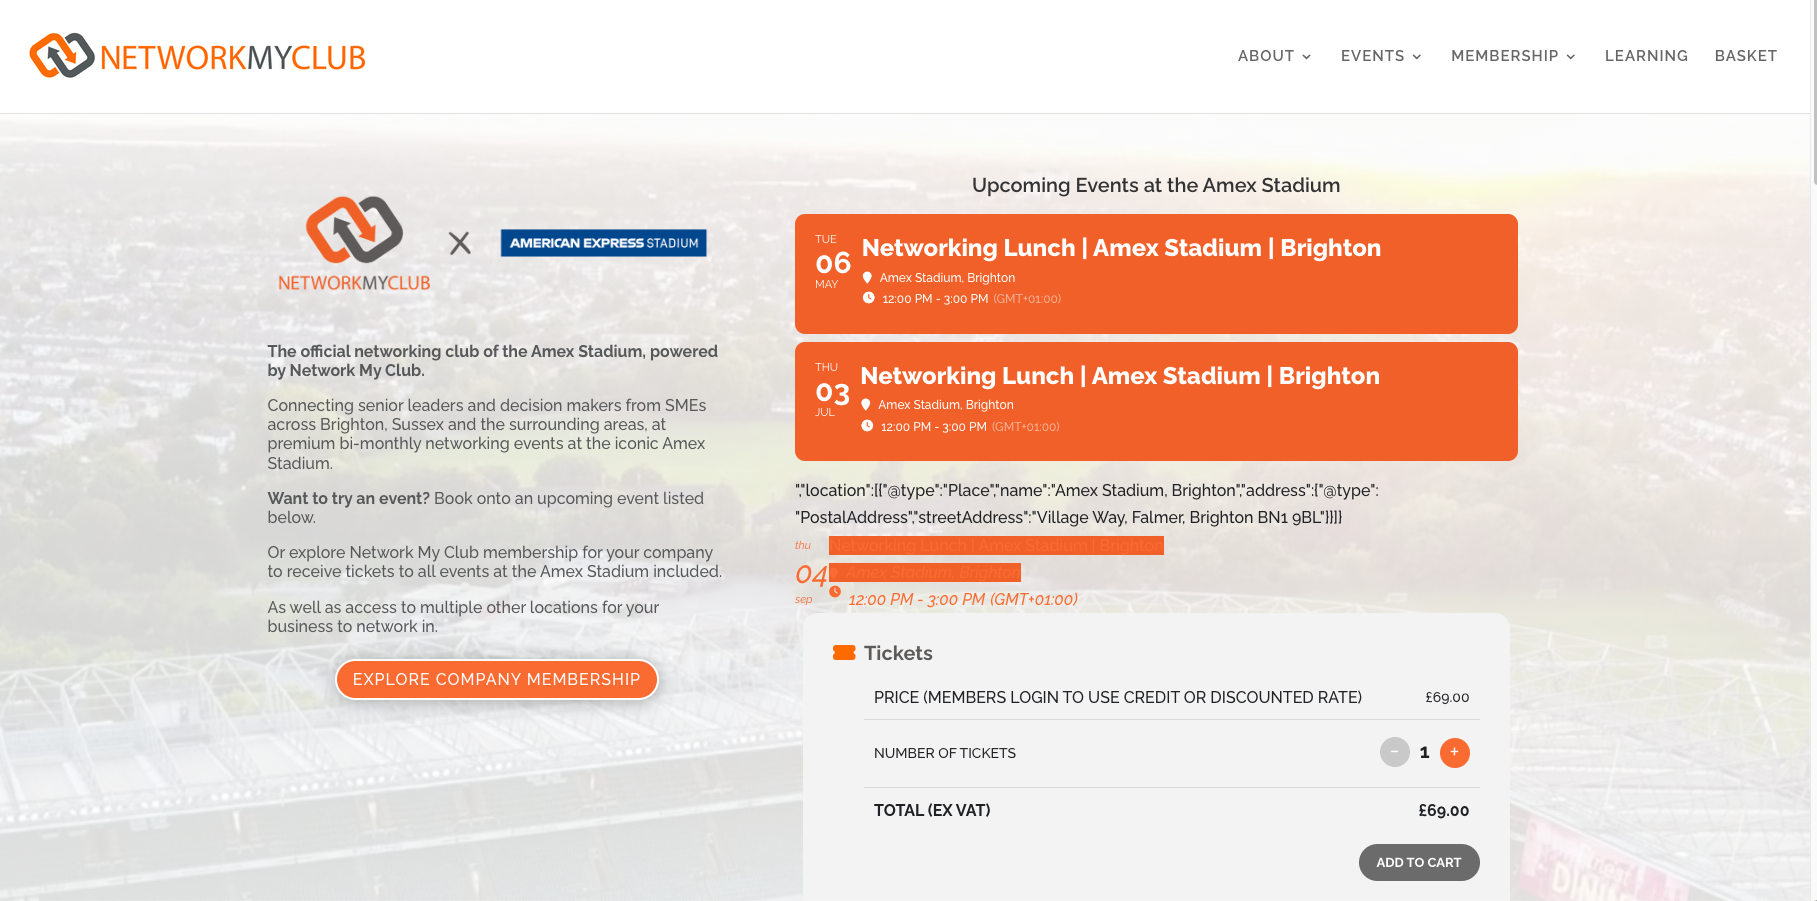
Task: Click 'Amex Stadium, Brighton' on the 06 May event
Action: [x=947, y=278]
